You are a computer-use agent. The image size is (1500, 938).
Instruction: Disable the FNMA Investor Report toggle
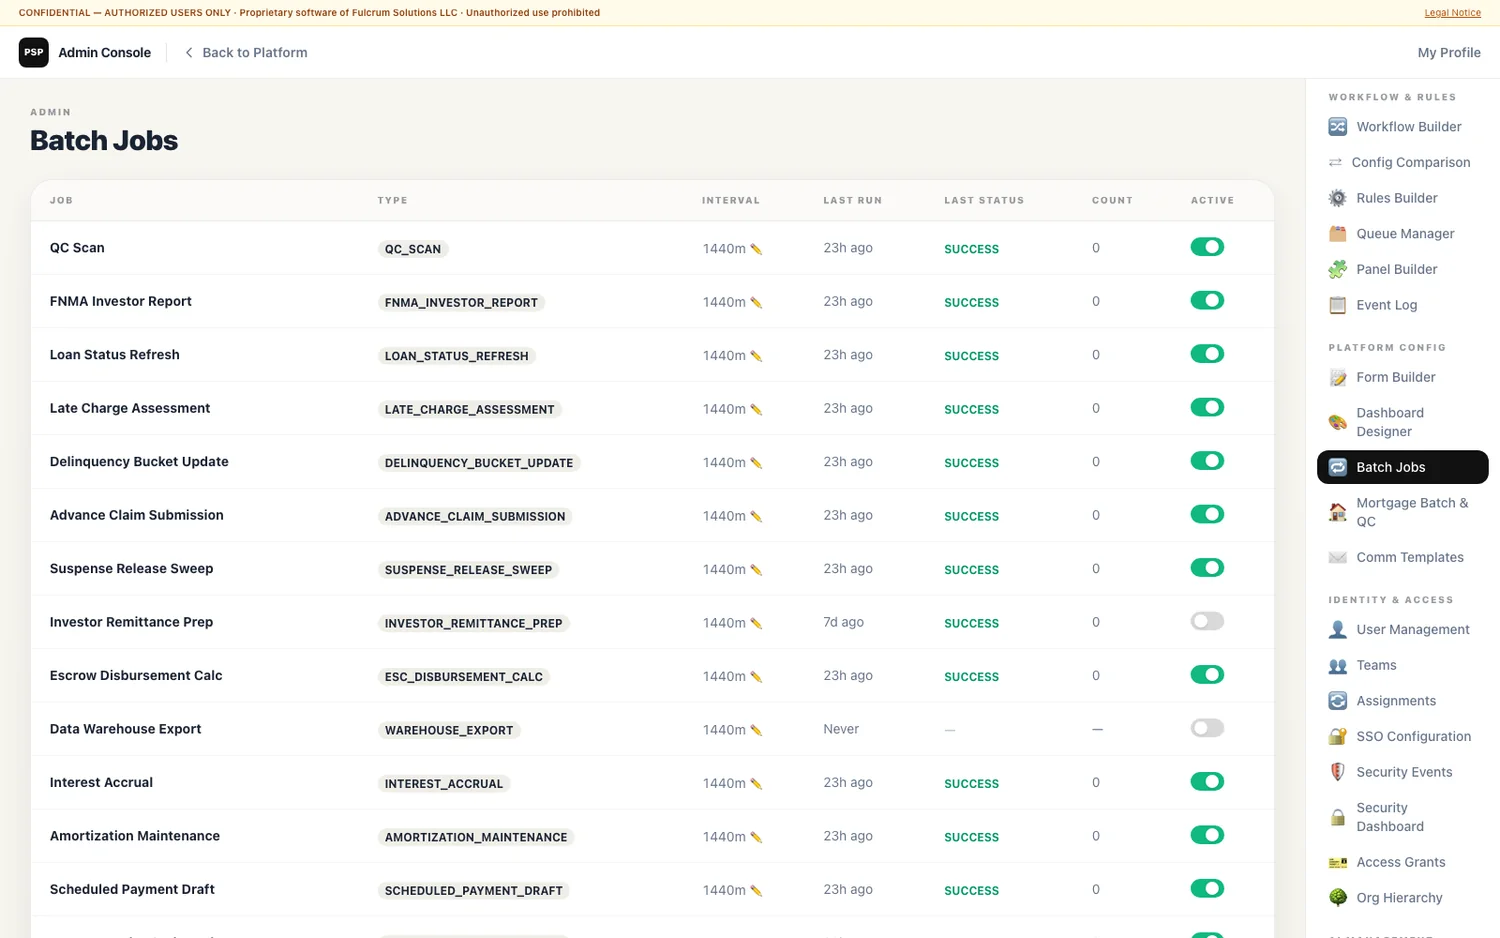(1207, 300)
